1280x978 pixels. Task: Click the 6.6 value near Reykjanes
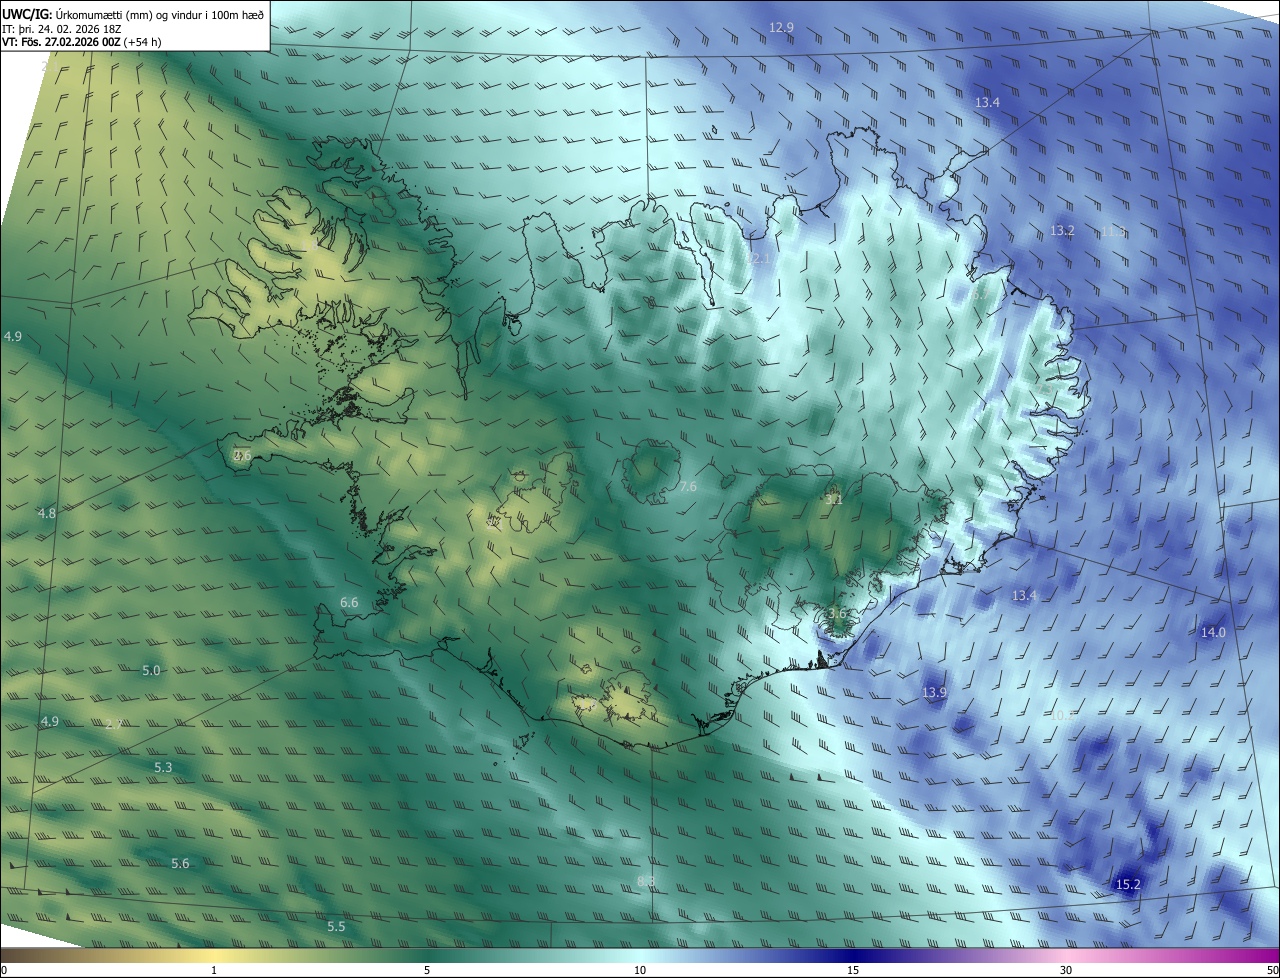(349, 603)
